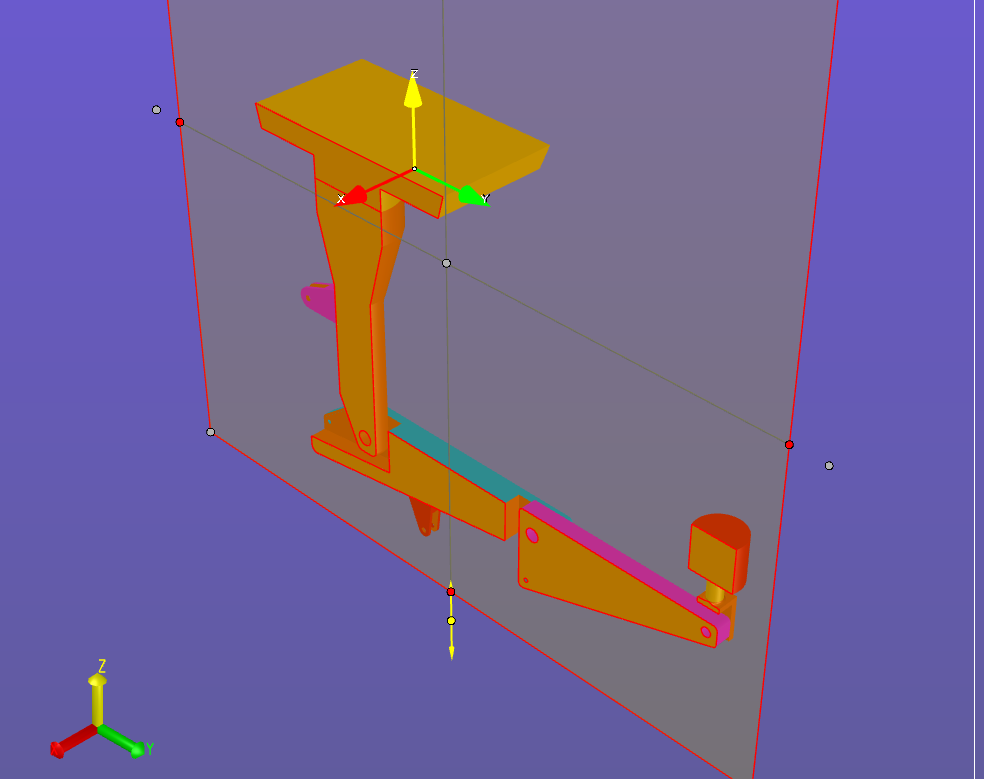This screenshot has height=779, width=984.
Task: Select the Z axis of corner orientation triad
Action: coord(97,692)
